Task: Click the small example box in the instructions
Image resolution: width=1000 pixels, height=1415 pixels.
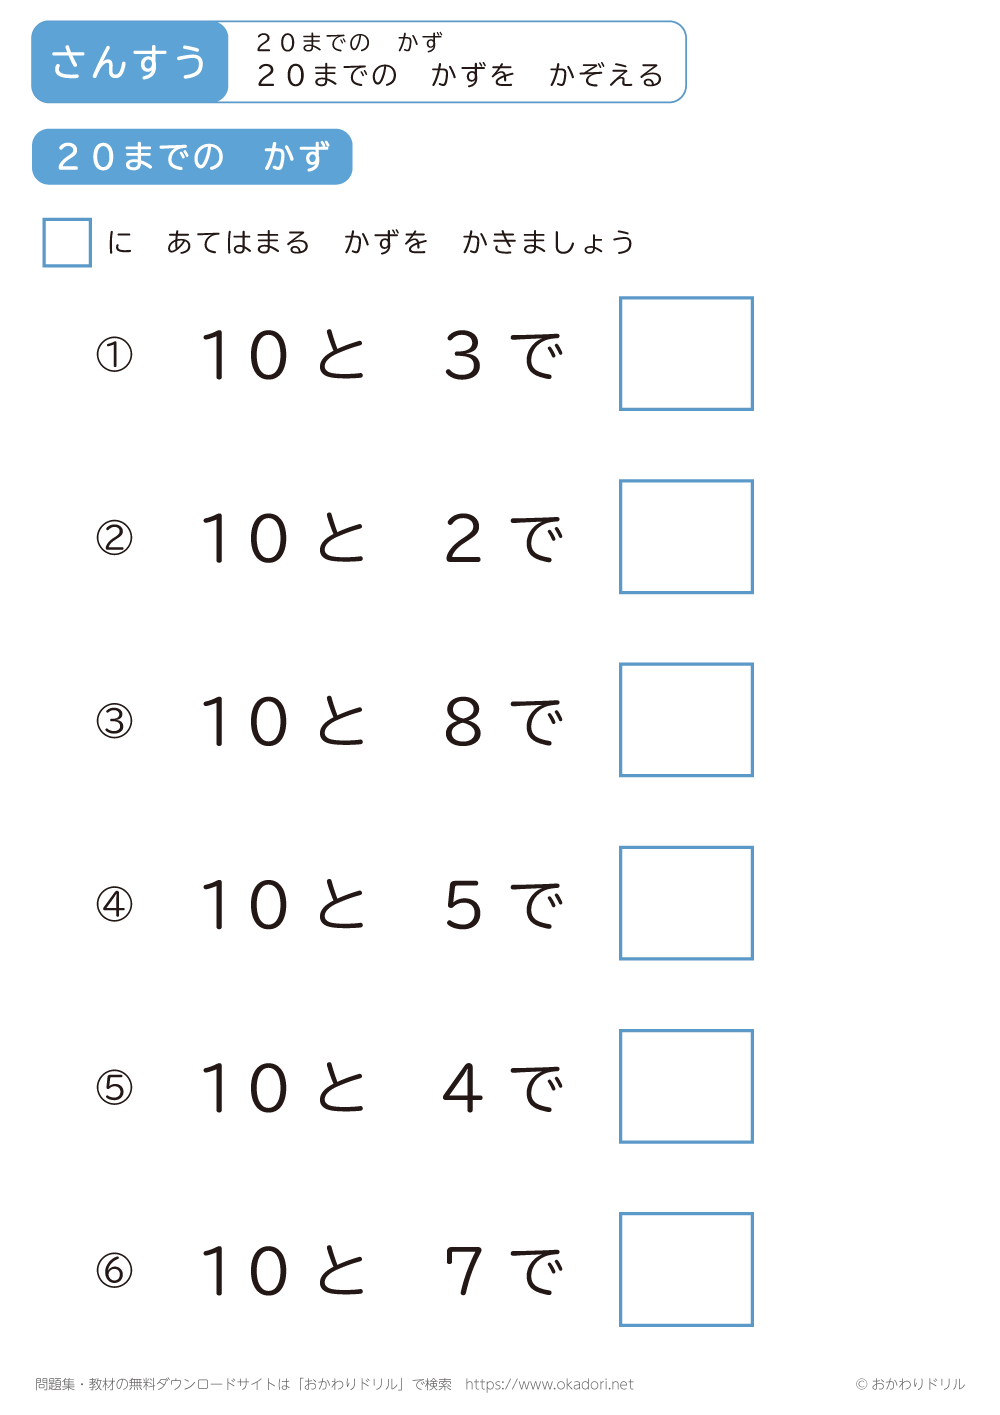Action: 67,243
